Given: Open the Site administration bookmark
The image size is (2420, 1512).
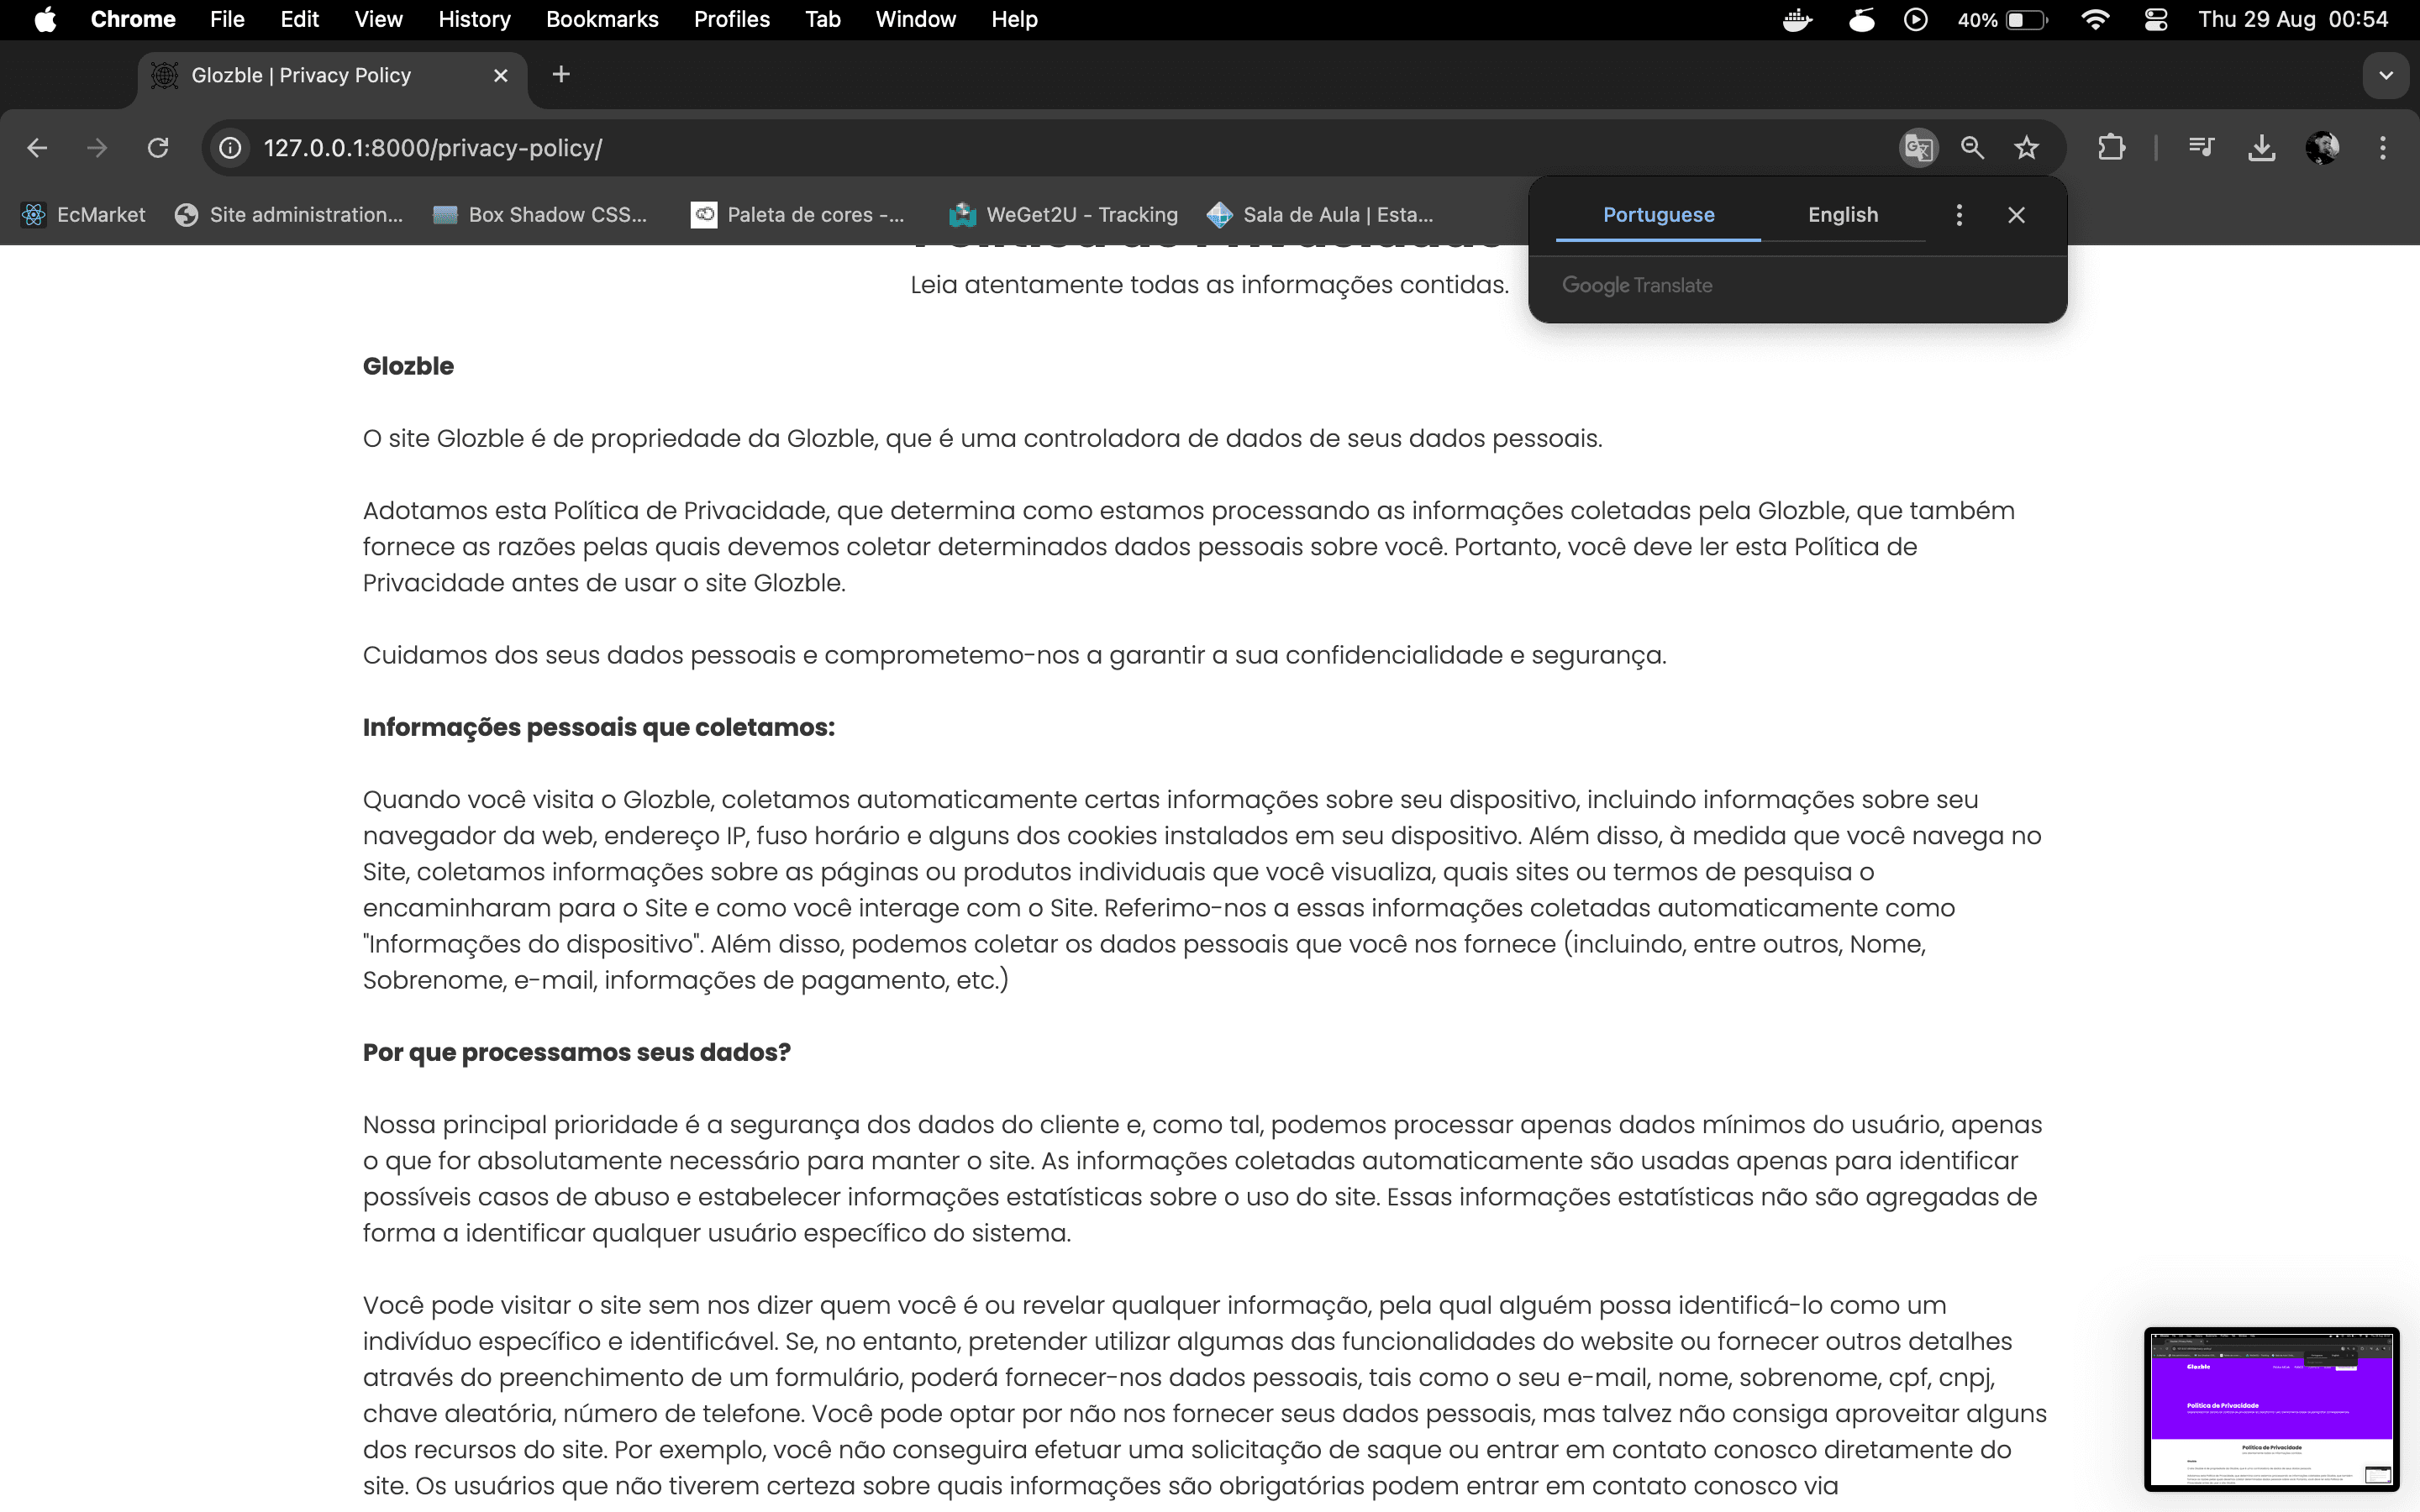Looking at the screenshot, I should pyautogui.click(x=289, y=215).
